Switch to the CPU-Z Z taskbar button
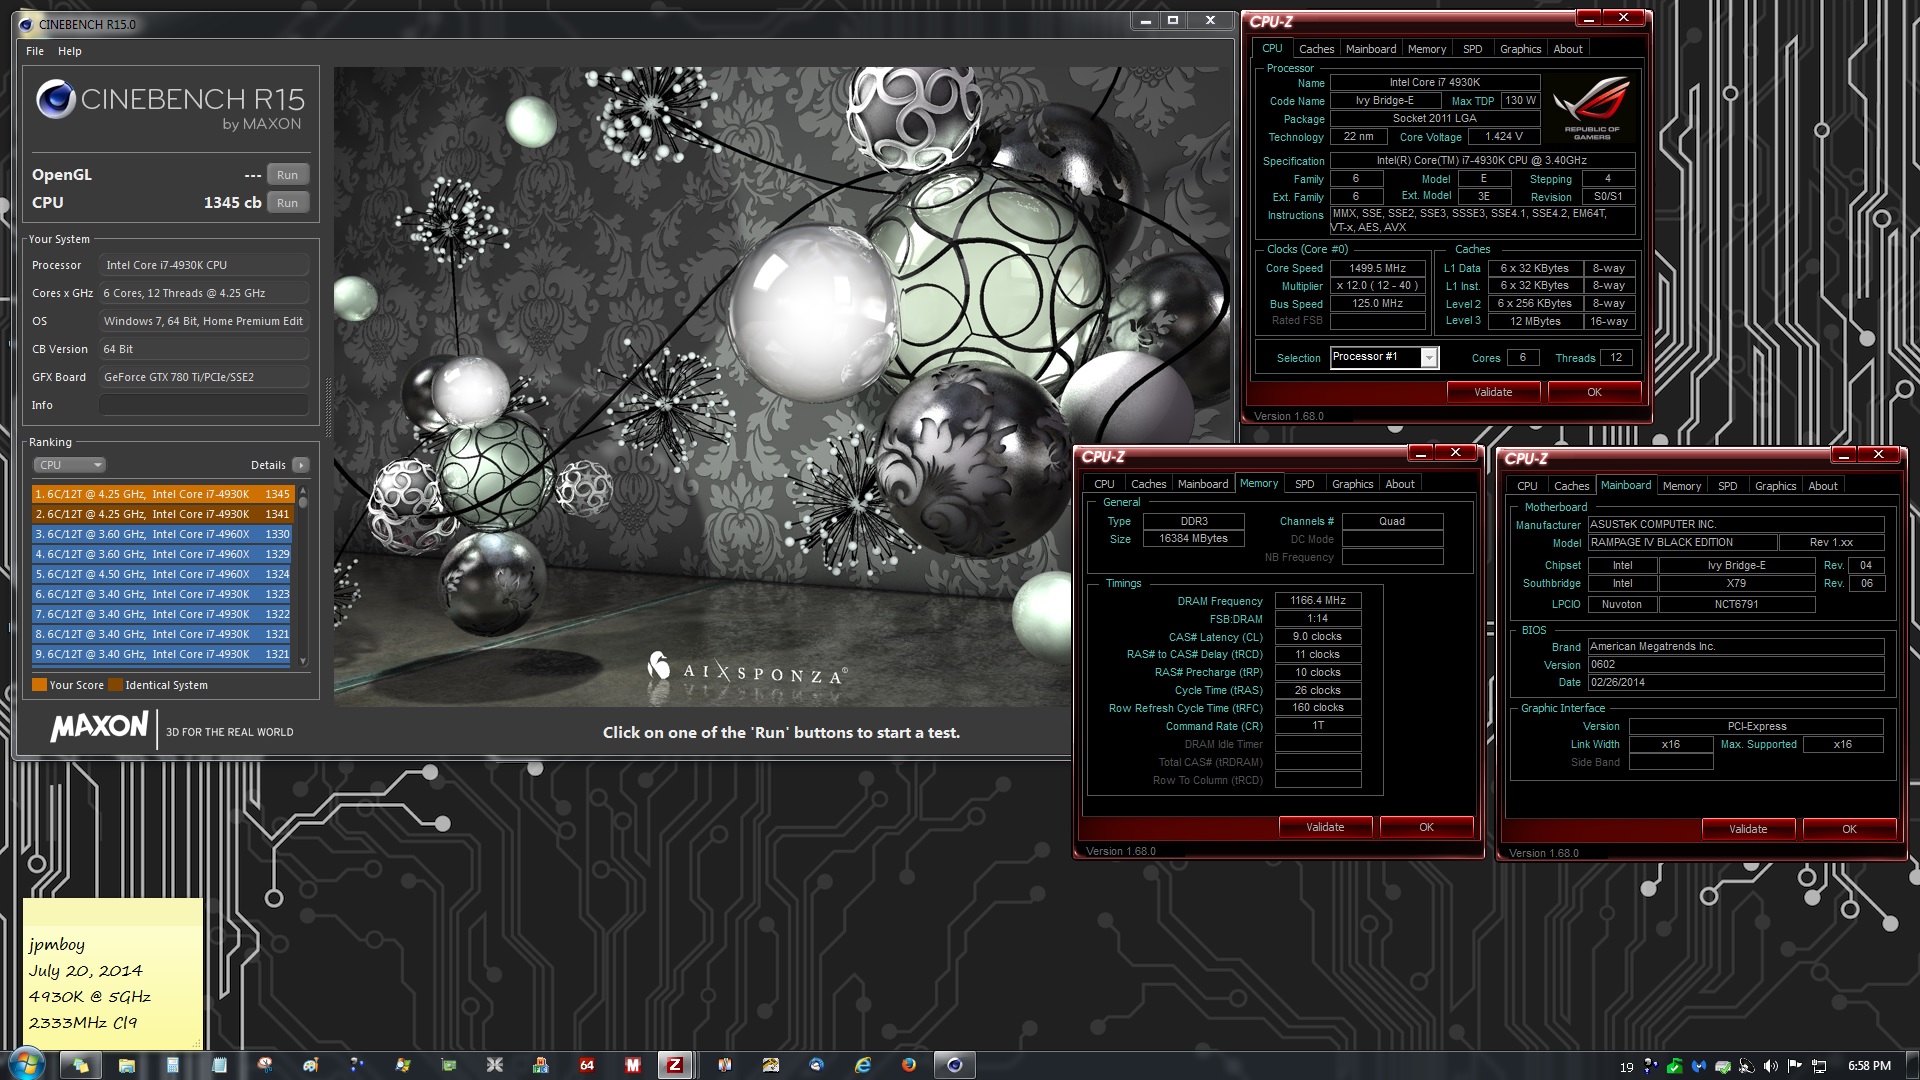1920x1080 pixels. click(x=675, y=1065)
